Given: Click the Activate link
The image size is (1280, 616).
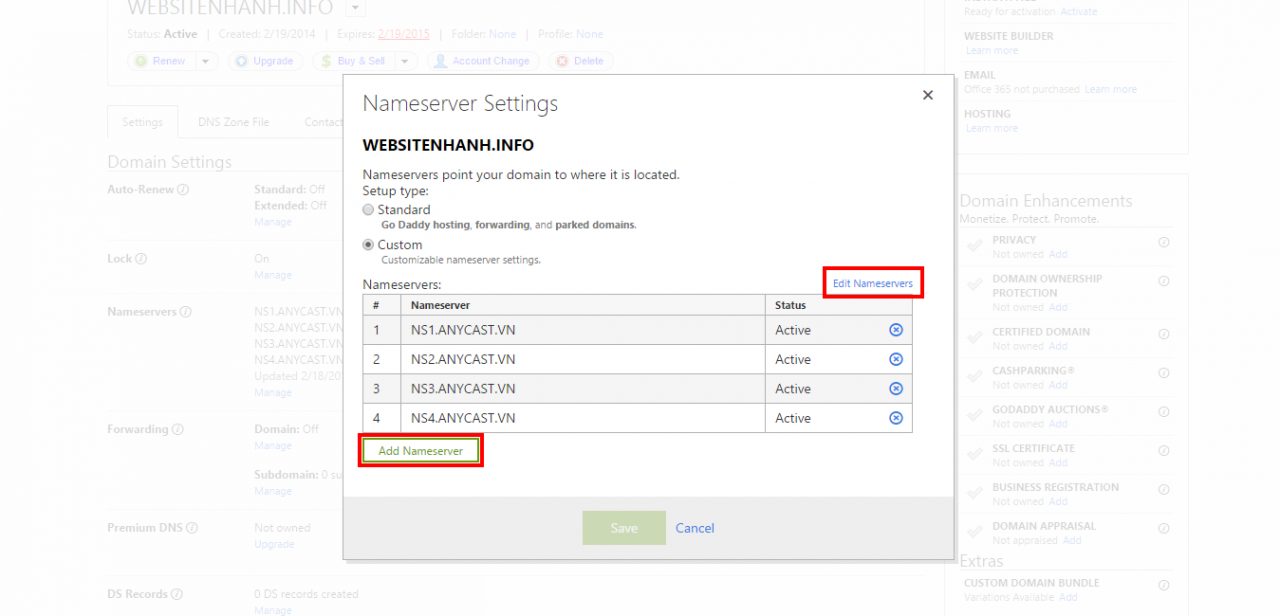Looking at the screenshot, I should coord(1079,12).
